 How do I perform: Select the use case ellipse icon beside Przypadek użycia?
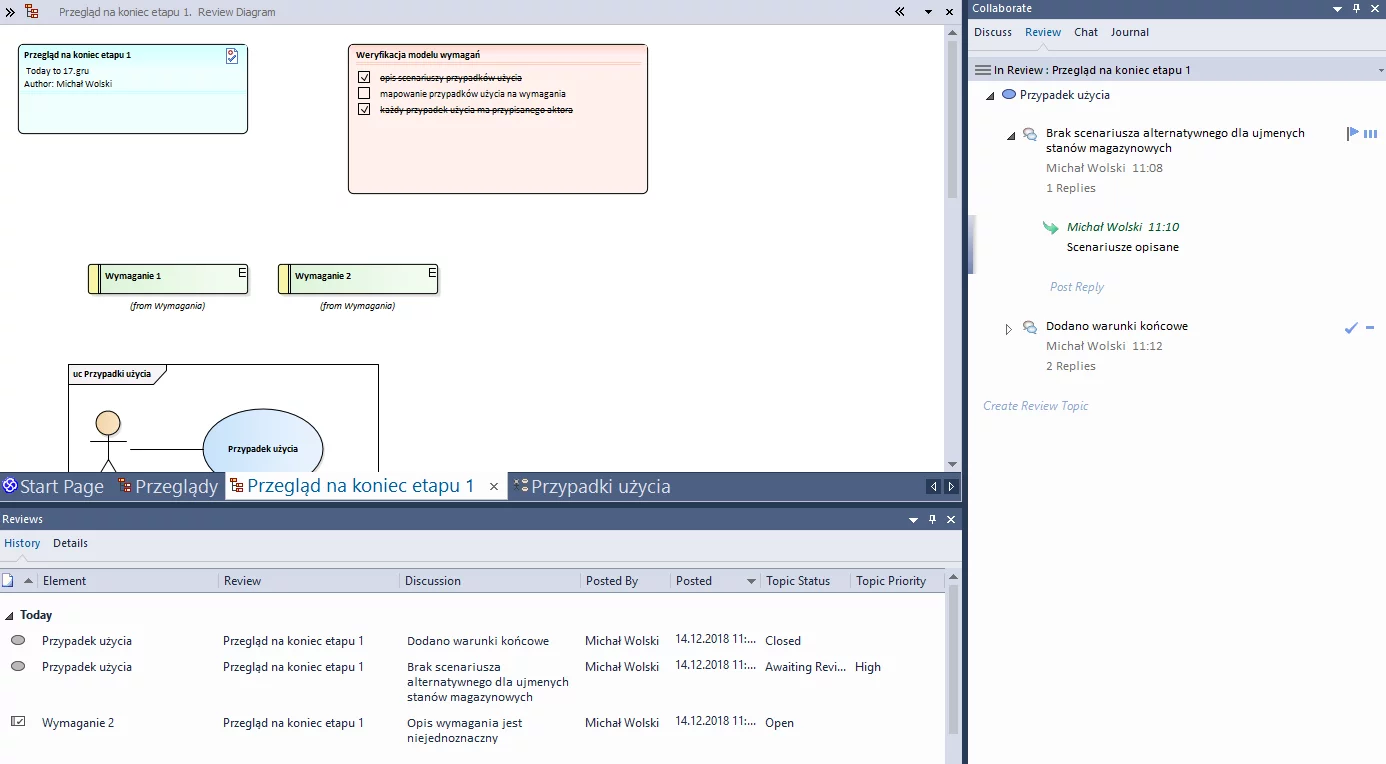[x=1007, y=94]
